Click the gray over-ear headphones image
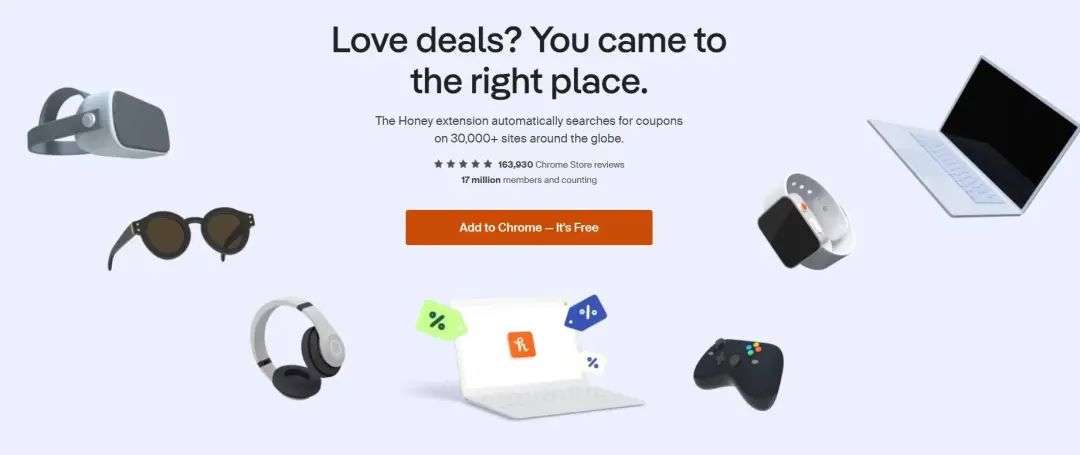 (x=297, y=348)
